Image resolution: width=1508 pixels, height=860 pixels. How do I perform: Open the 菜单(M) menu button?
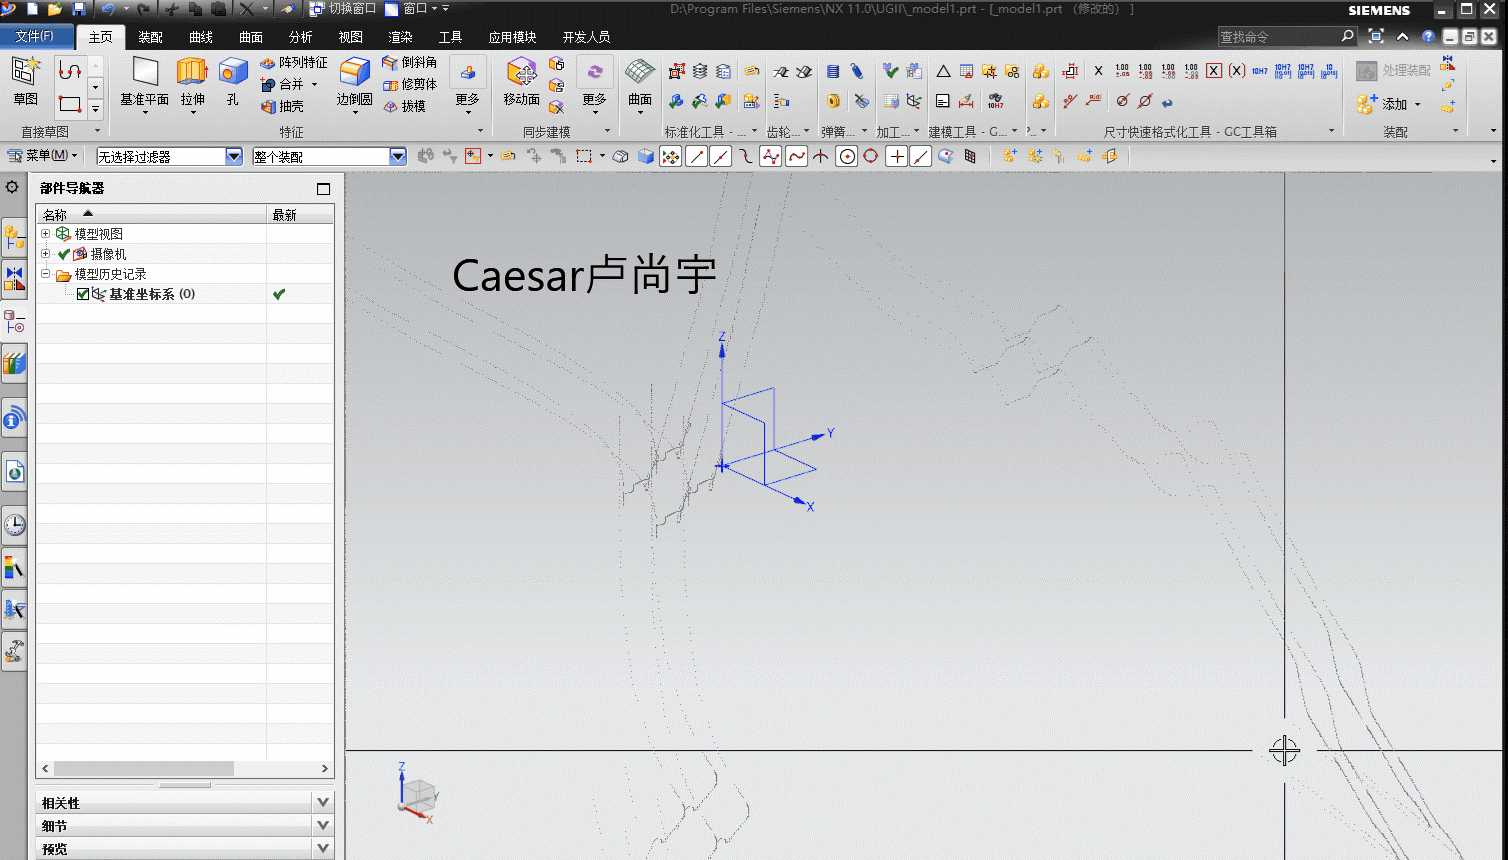[x=41, y=156]
